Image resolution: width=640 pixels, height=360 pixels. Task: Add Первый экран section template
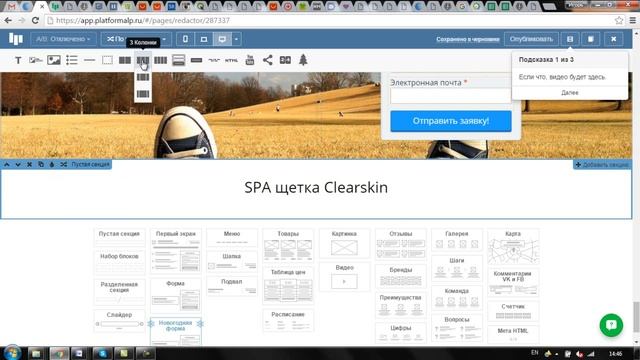pos(176,251)
